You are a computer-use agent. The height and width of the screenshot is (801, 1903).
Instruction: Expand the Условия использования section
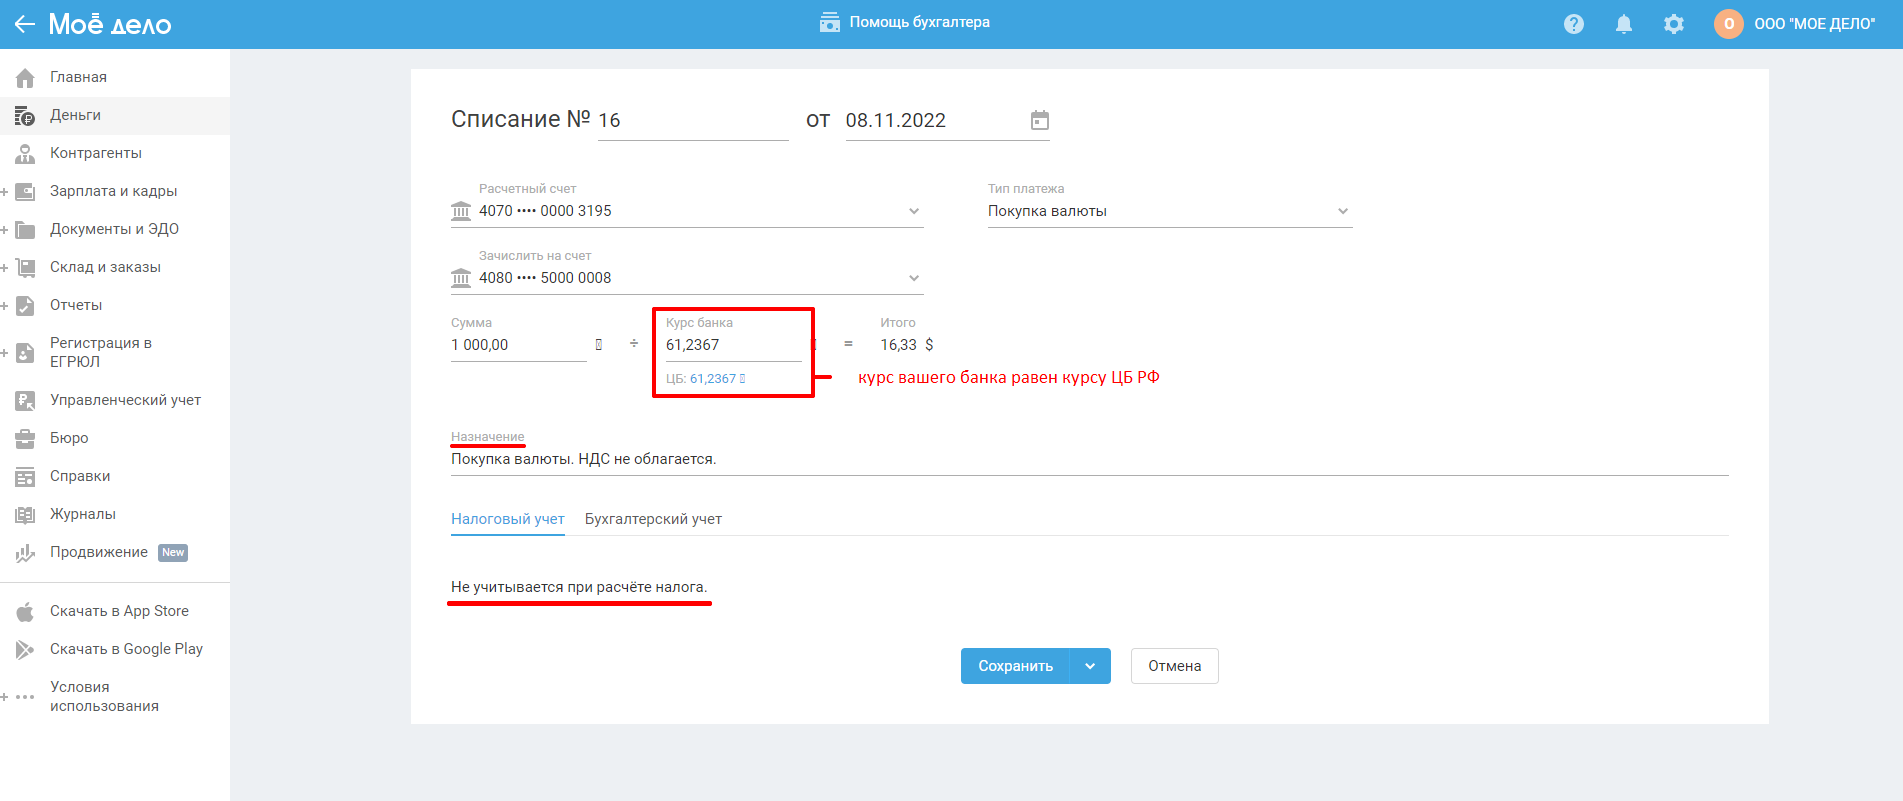4,697
